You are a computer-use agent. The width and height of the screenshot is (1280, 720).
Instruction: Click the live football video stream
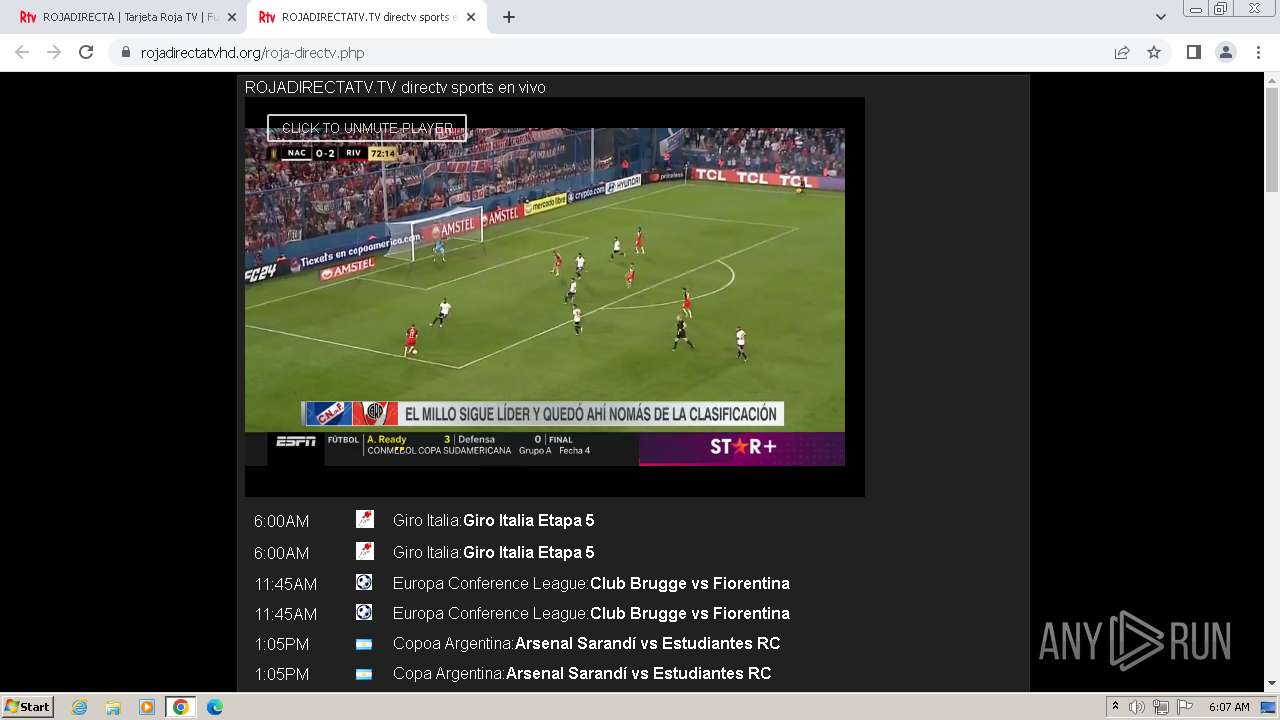tap(545, 297)
